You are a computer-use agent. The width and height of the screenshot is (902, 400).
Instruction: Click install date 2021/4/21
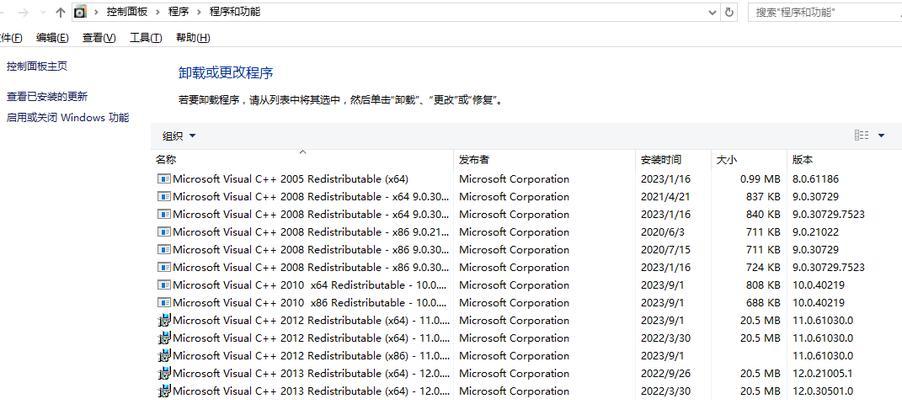[665, 197]
